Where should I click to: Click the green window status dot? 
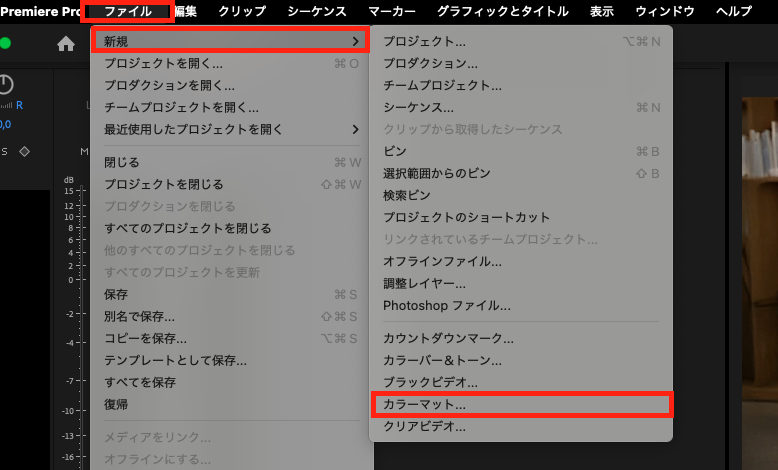(5, 43)
